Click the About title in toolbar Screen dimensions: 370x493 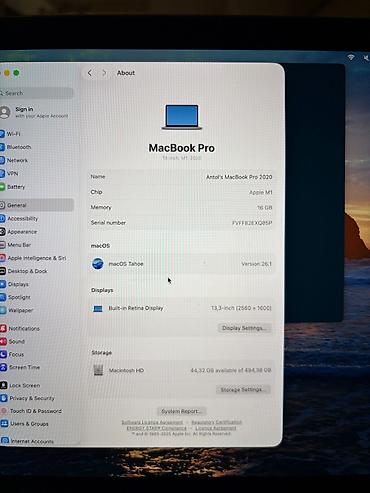coord(126,73)
